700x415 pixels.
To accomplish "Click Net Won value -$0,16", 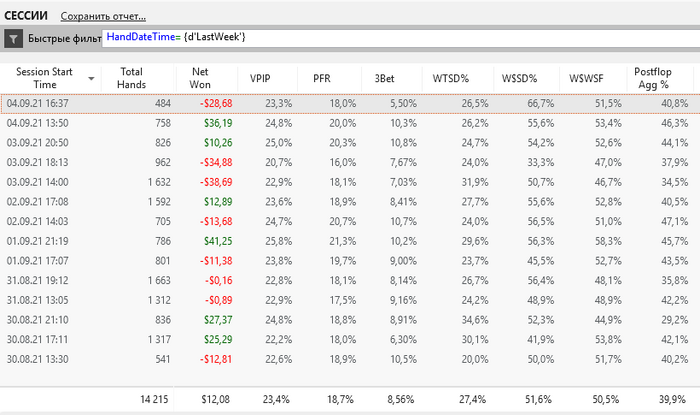I will pyautogui.click(x=219, y=280).
